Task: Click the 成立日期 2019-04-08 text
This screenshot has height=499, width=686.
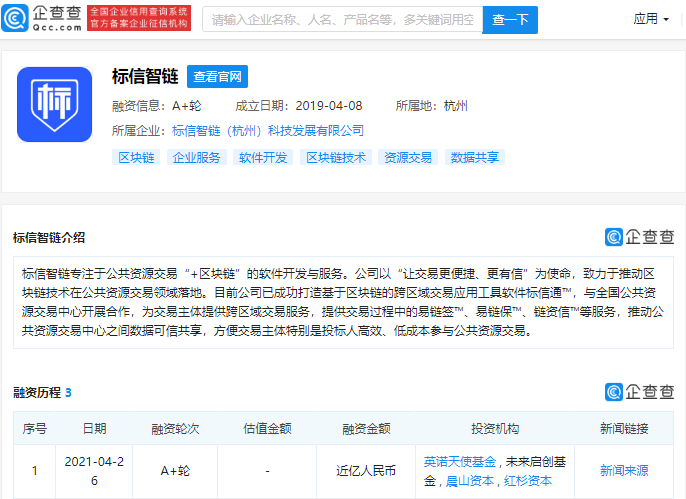Action: pyautogui.click(x=299, y=106)
